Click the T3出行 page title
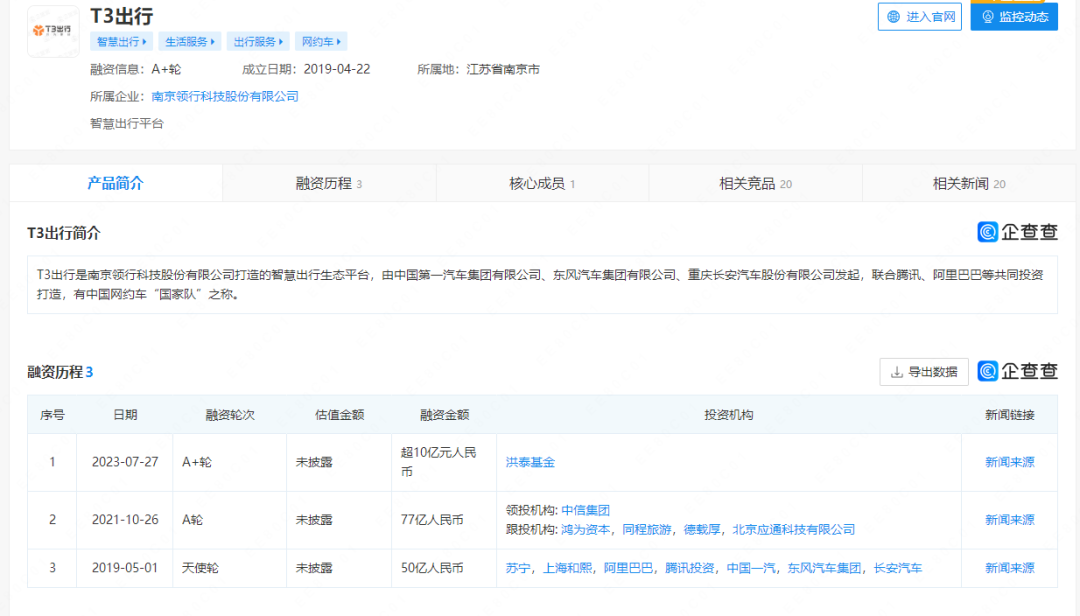 tap(122, 17)
